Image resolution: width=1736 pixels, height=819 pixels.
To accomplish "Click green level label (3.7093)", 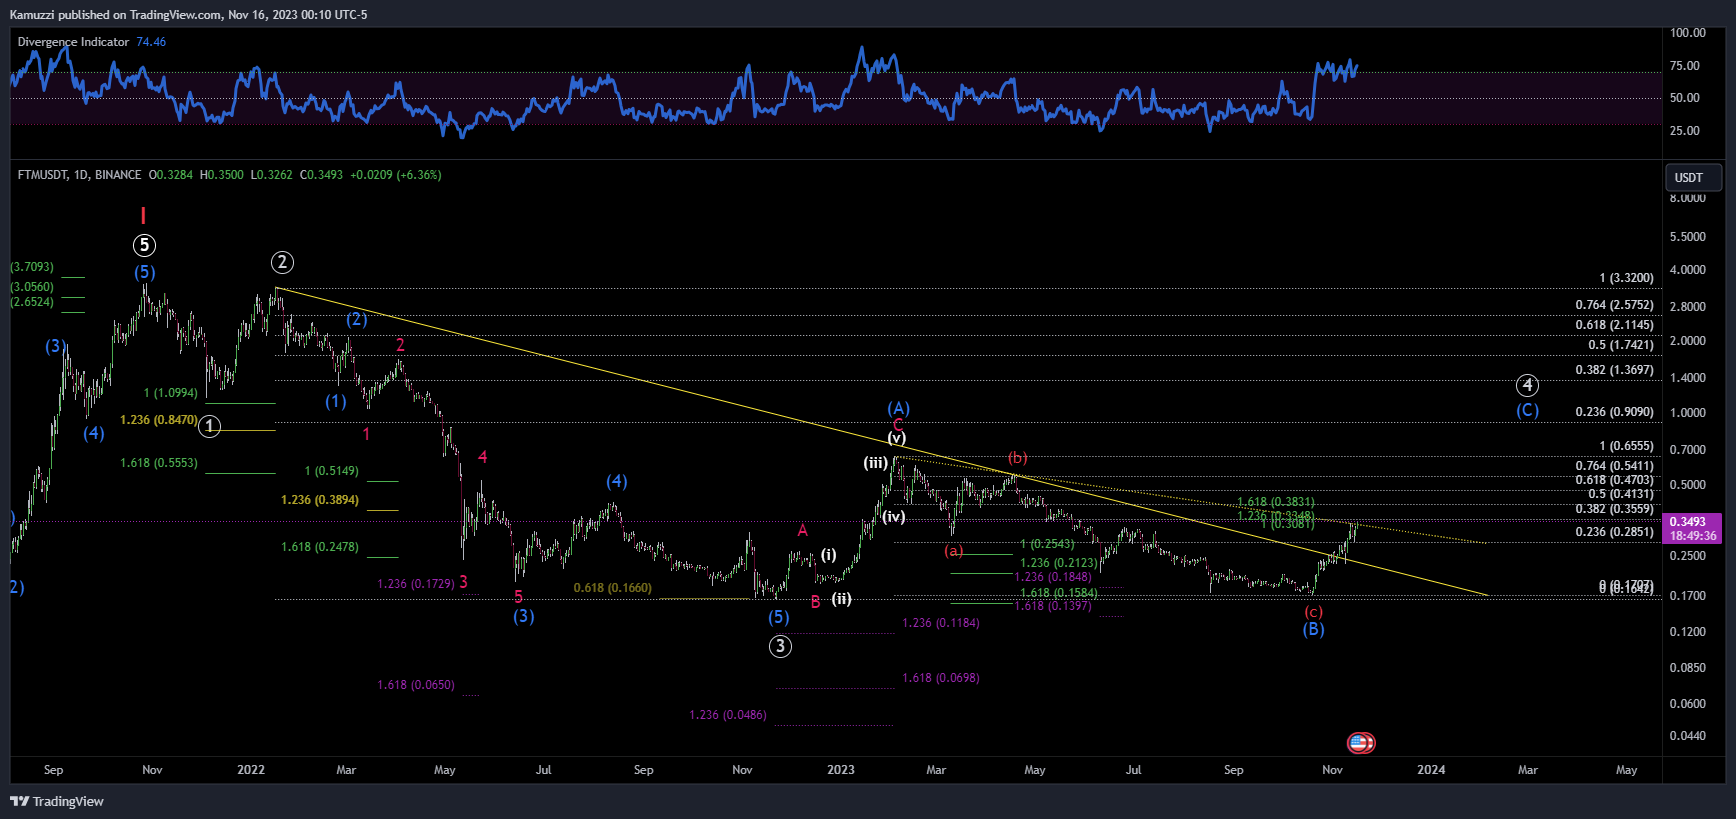I will click(x=32, y=267).
